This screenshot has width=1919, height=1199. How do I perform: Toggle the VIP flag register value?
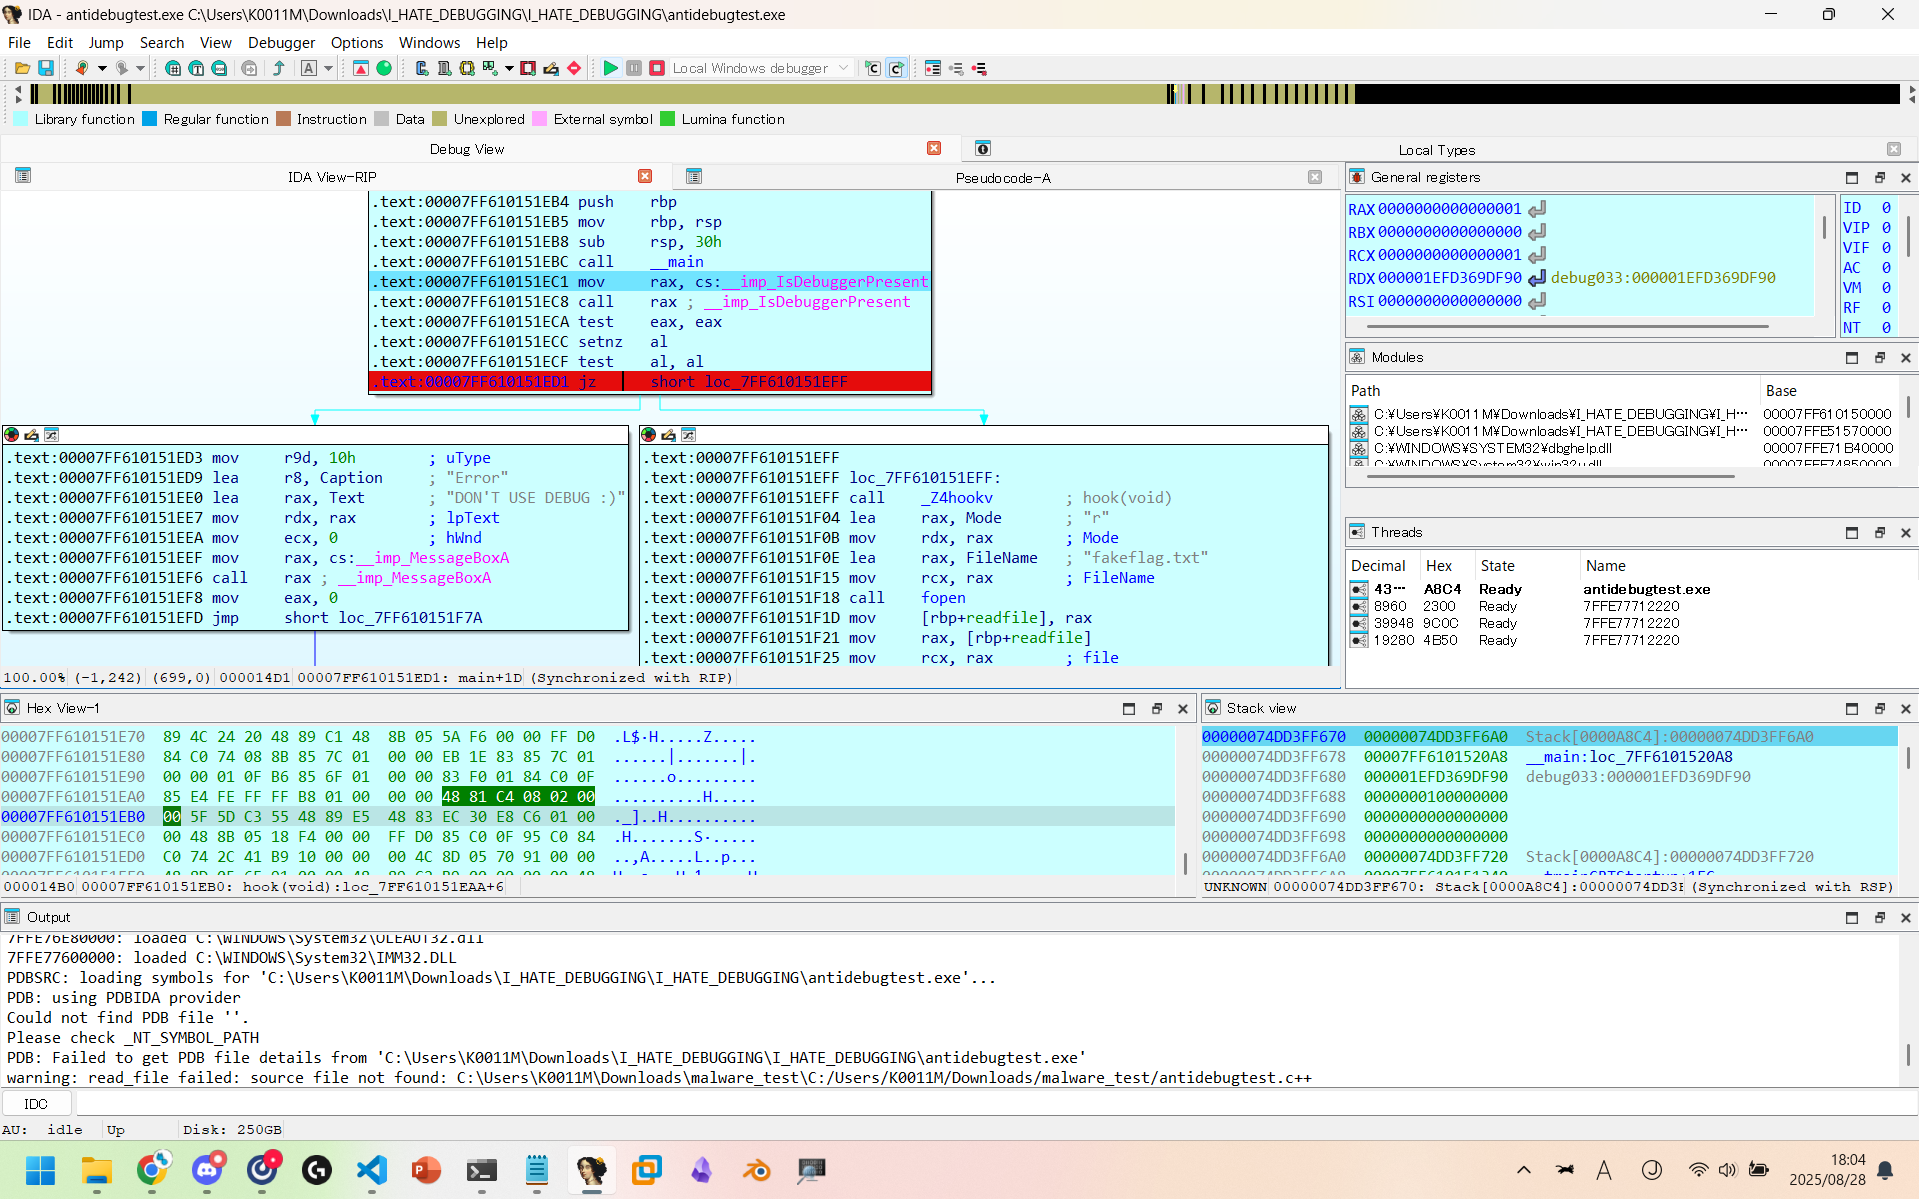click(1886, 228)
